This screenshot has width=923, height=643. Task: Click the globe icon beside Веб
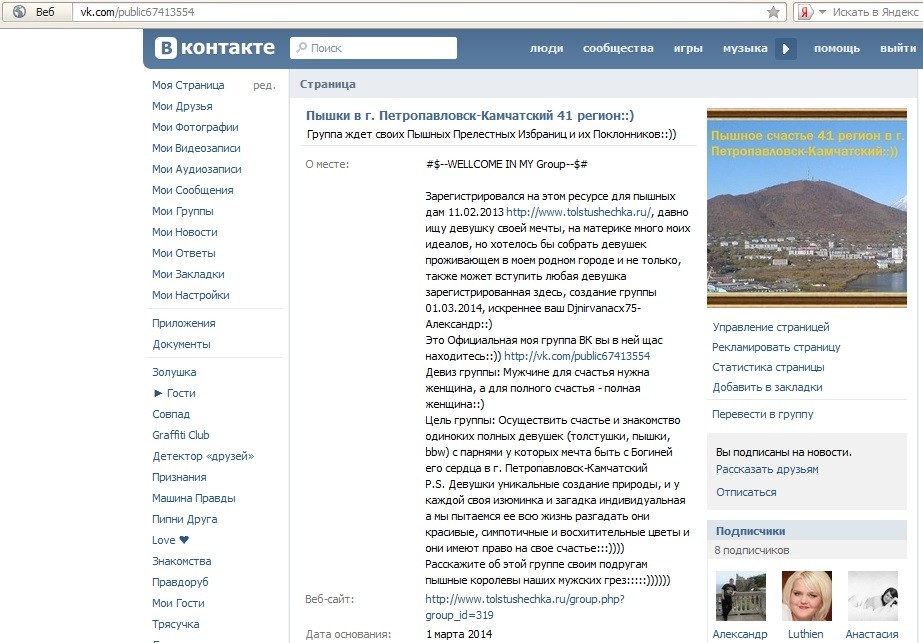19,11
